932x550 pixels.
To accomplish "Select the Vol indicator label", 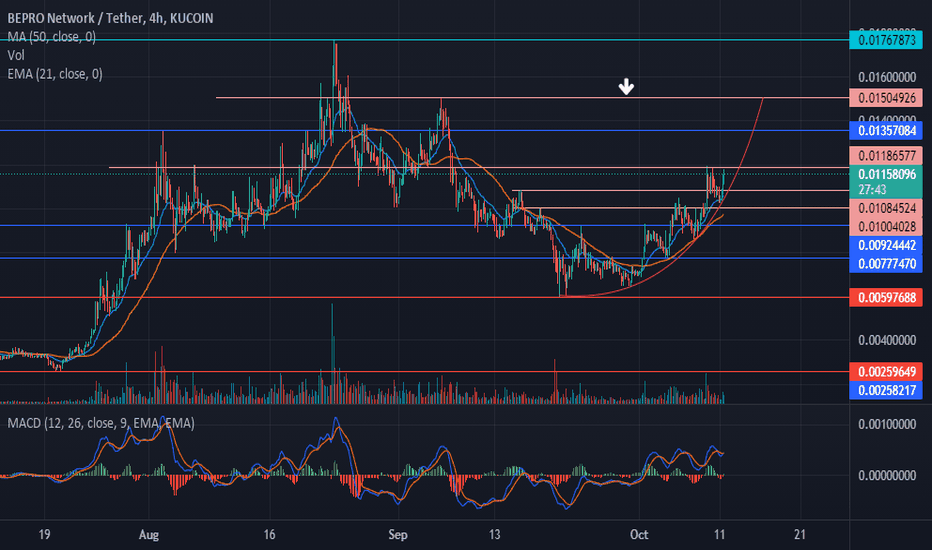I will [x=16, y=55].
